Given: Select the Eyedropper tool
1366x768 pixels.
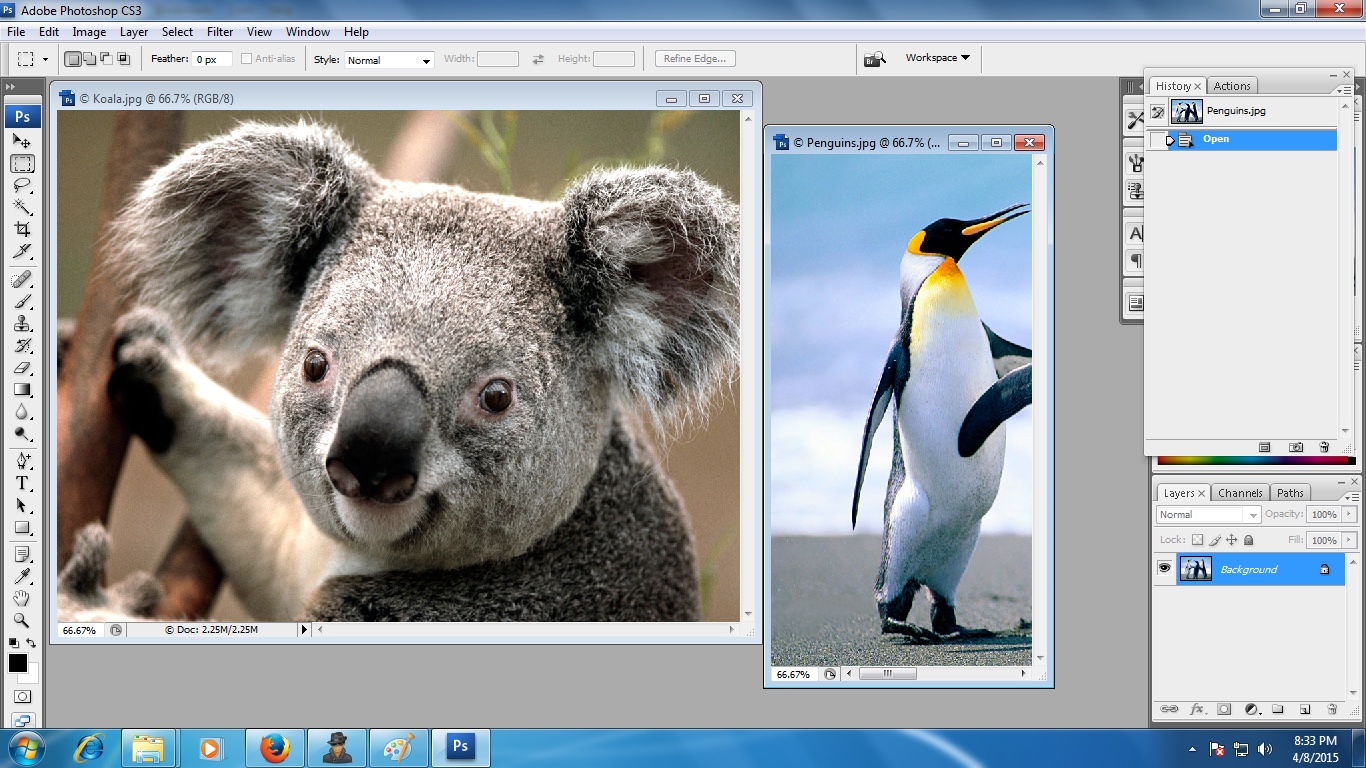Looking at the screenshot, I should (22, 576).
